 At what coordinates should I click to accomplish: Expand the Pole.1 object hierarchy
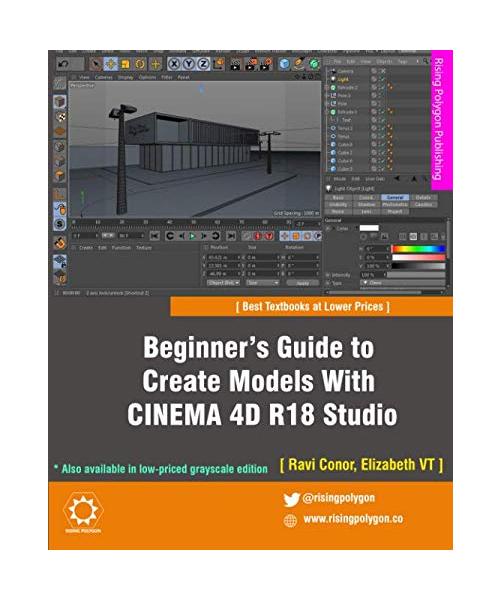click(x=327, y=96)
